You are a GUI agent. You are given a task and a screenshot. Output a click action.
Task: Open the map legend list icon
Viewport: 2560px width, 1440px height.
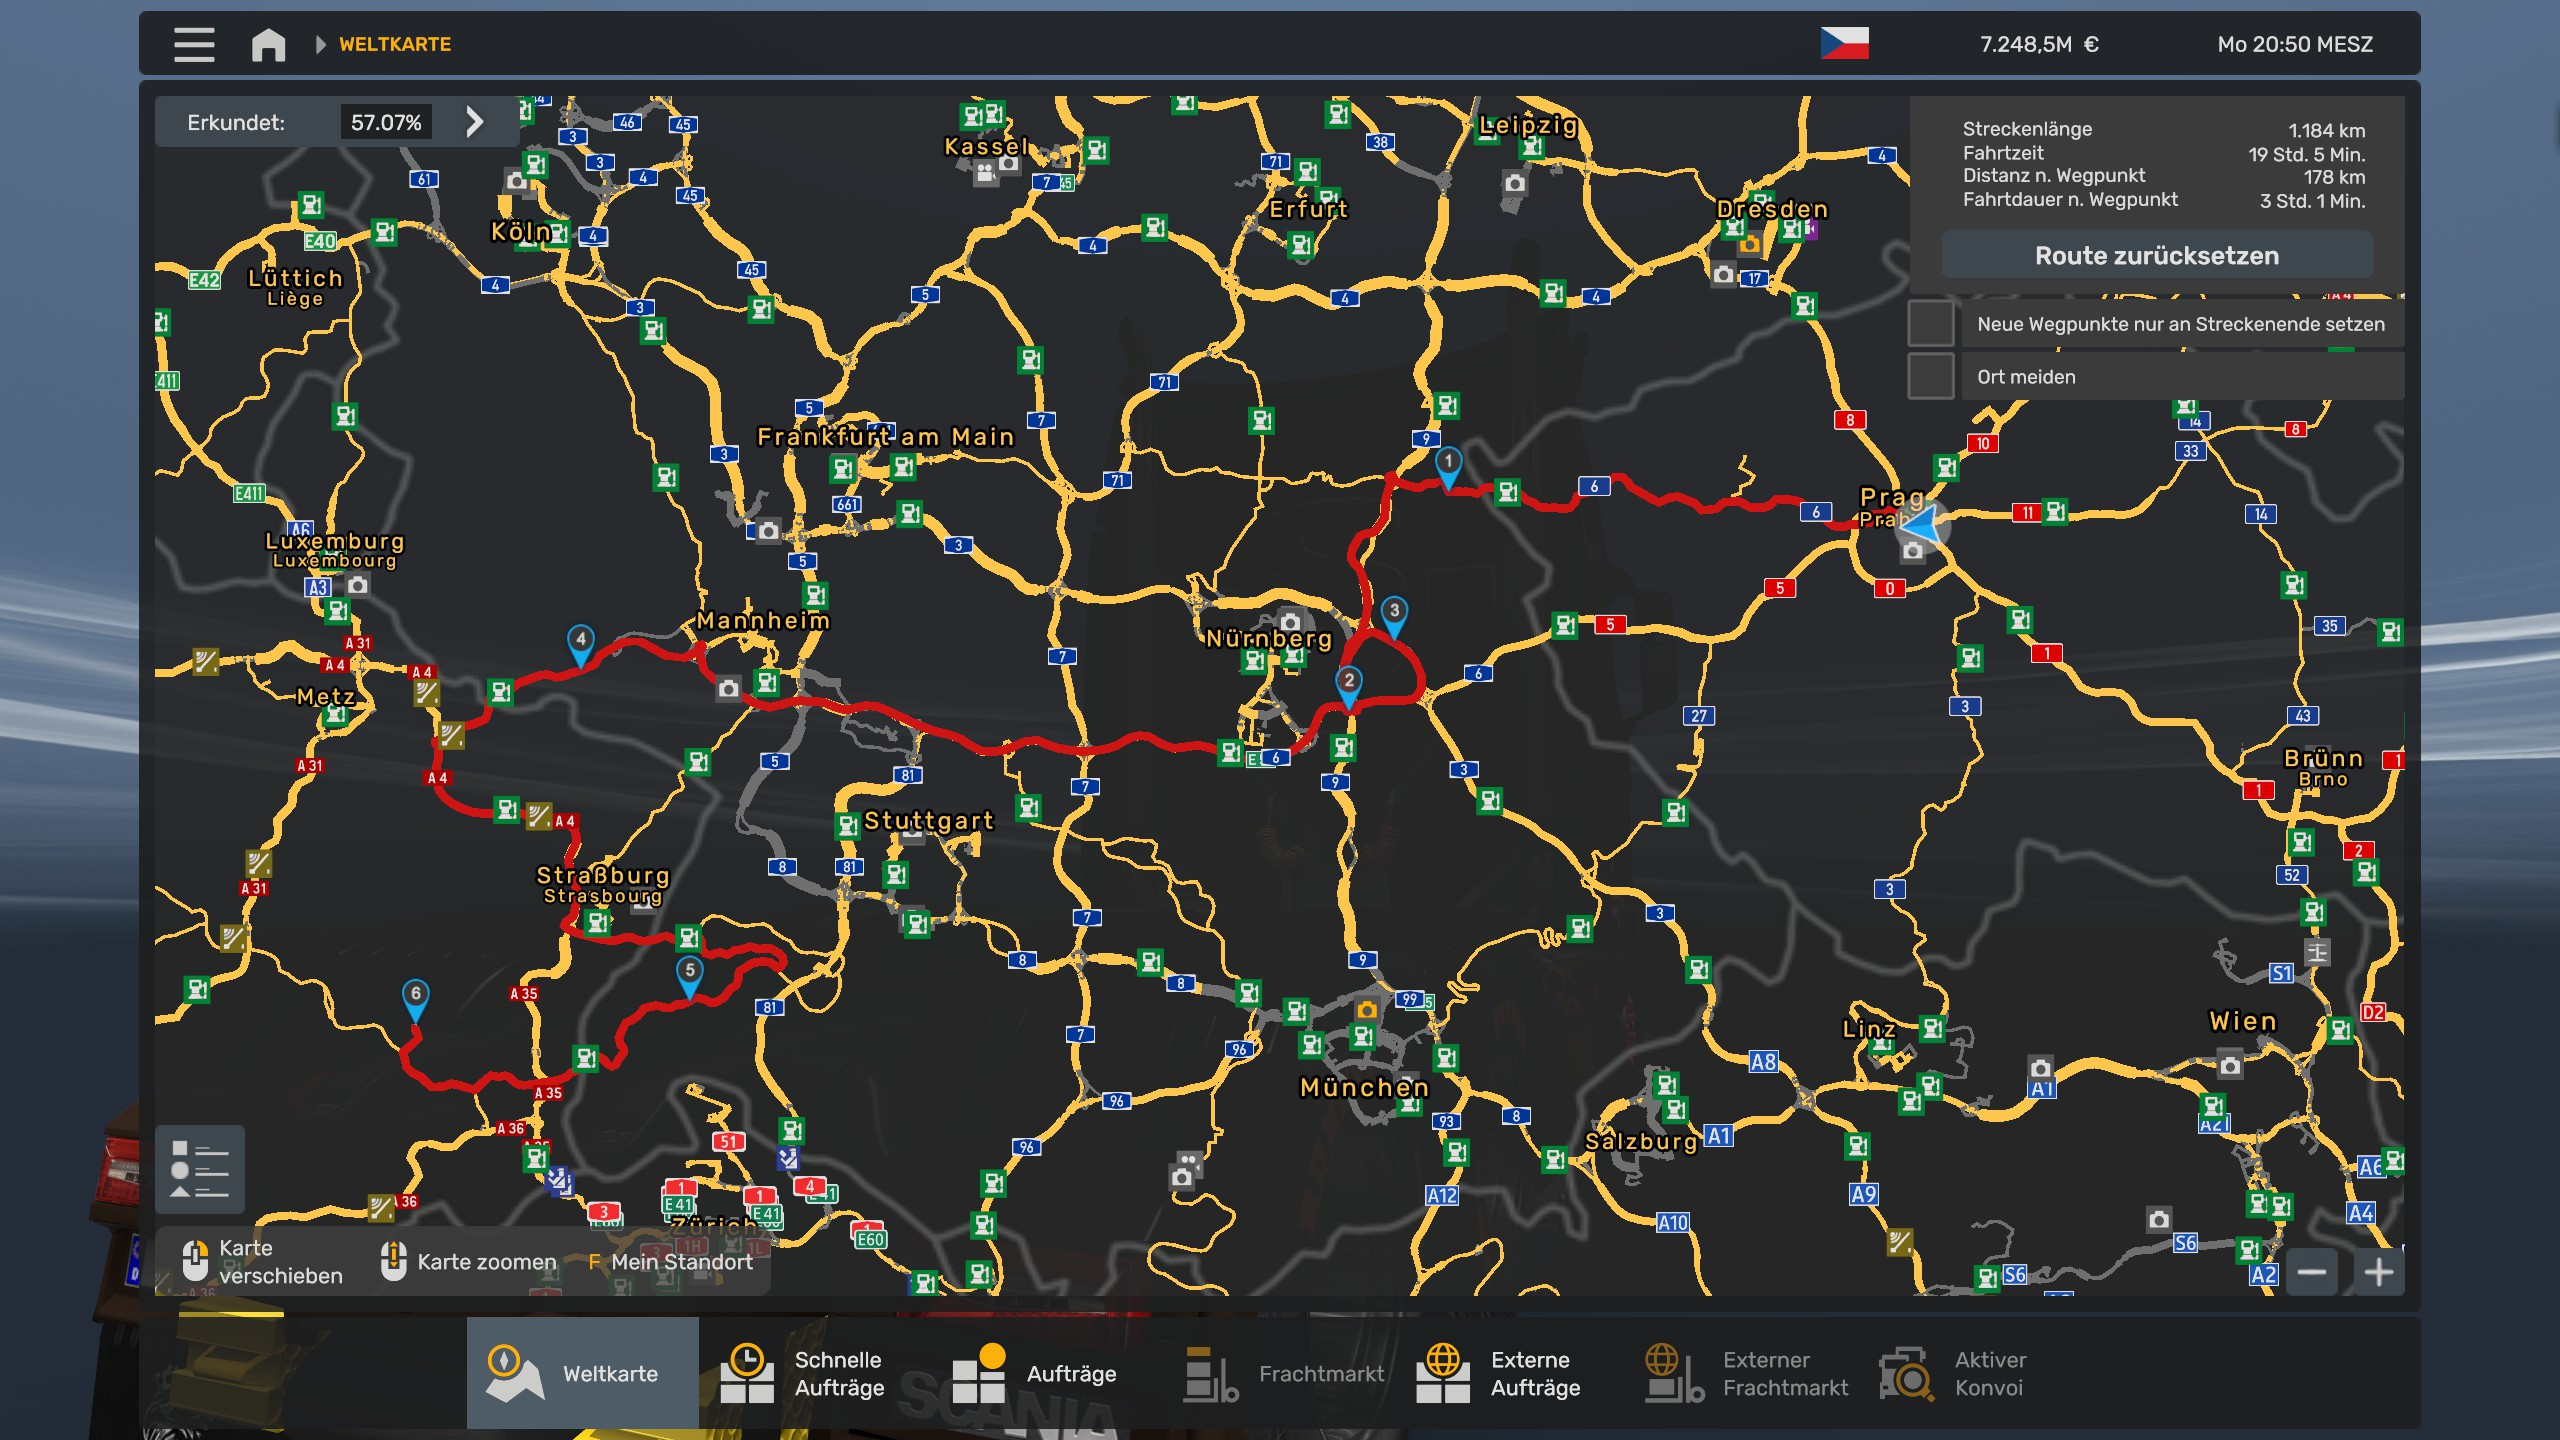200,1168
